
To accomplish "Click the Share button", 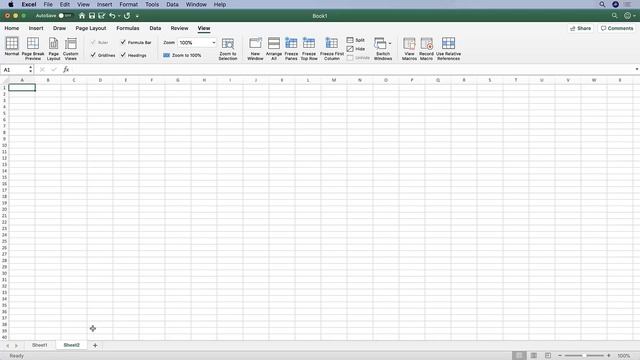I will [580, 28].
